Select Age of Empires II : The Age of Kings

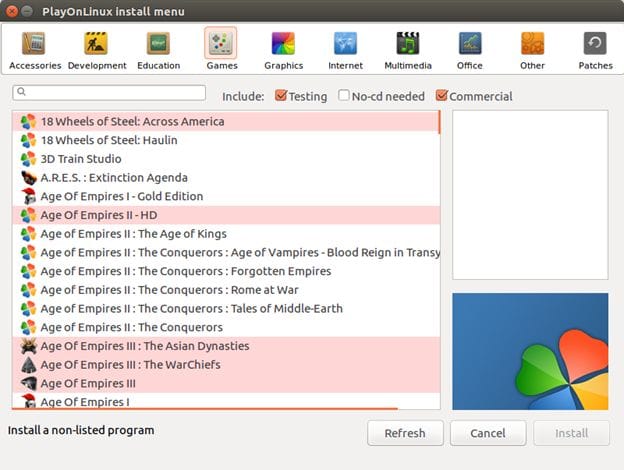tap(226, 234)
